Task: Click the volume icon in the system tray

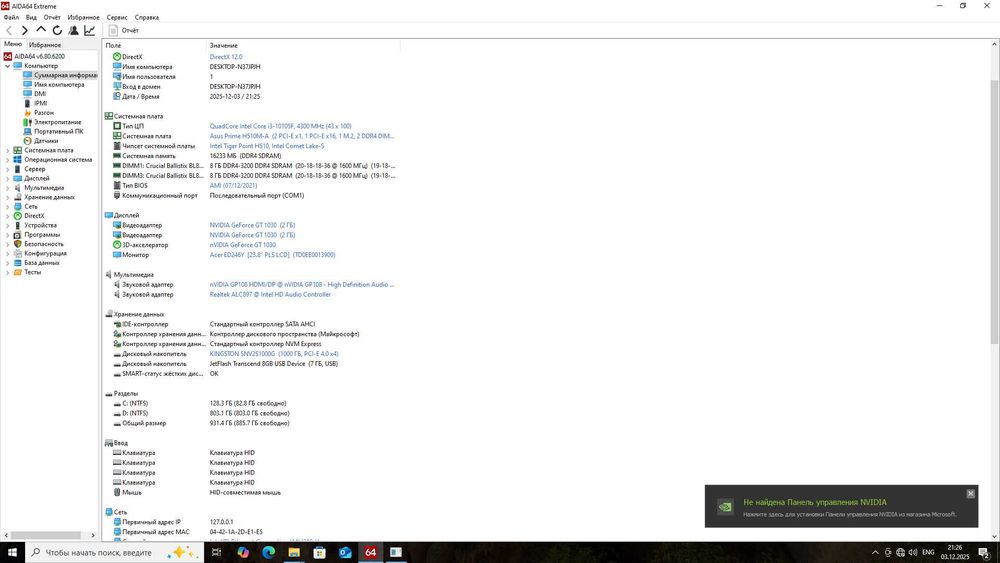Action: pyautogui.click(x=913, y=552)
